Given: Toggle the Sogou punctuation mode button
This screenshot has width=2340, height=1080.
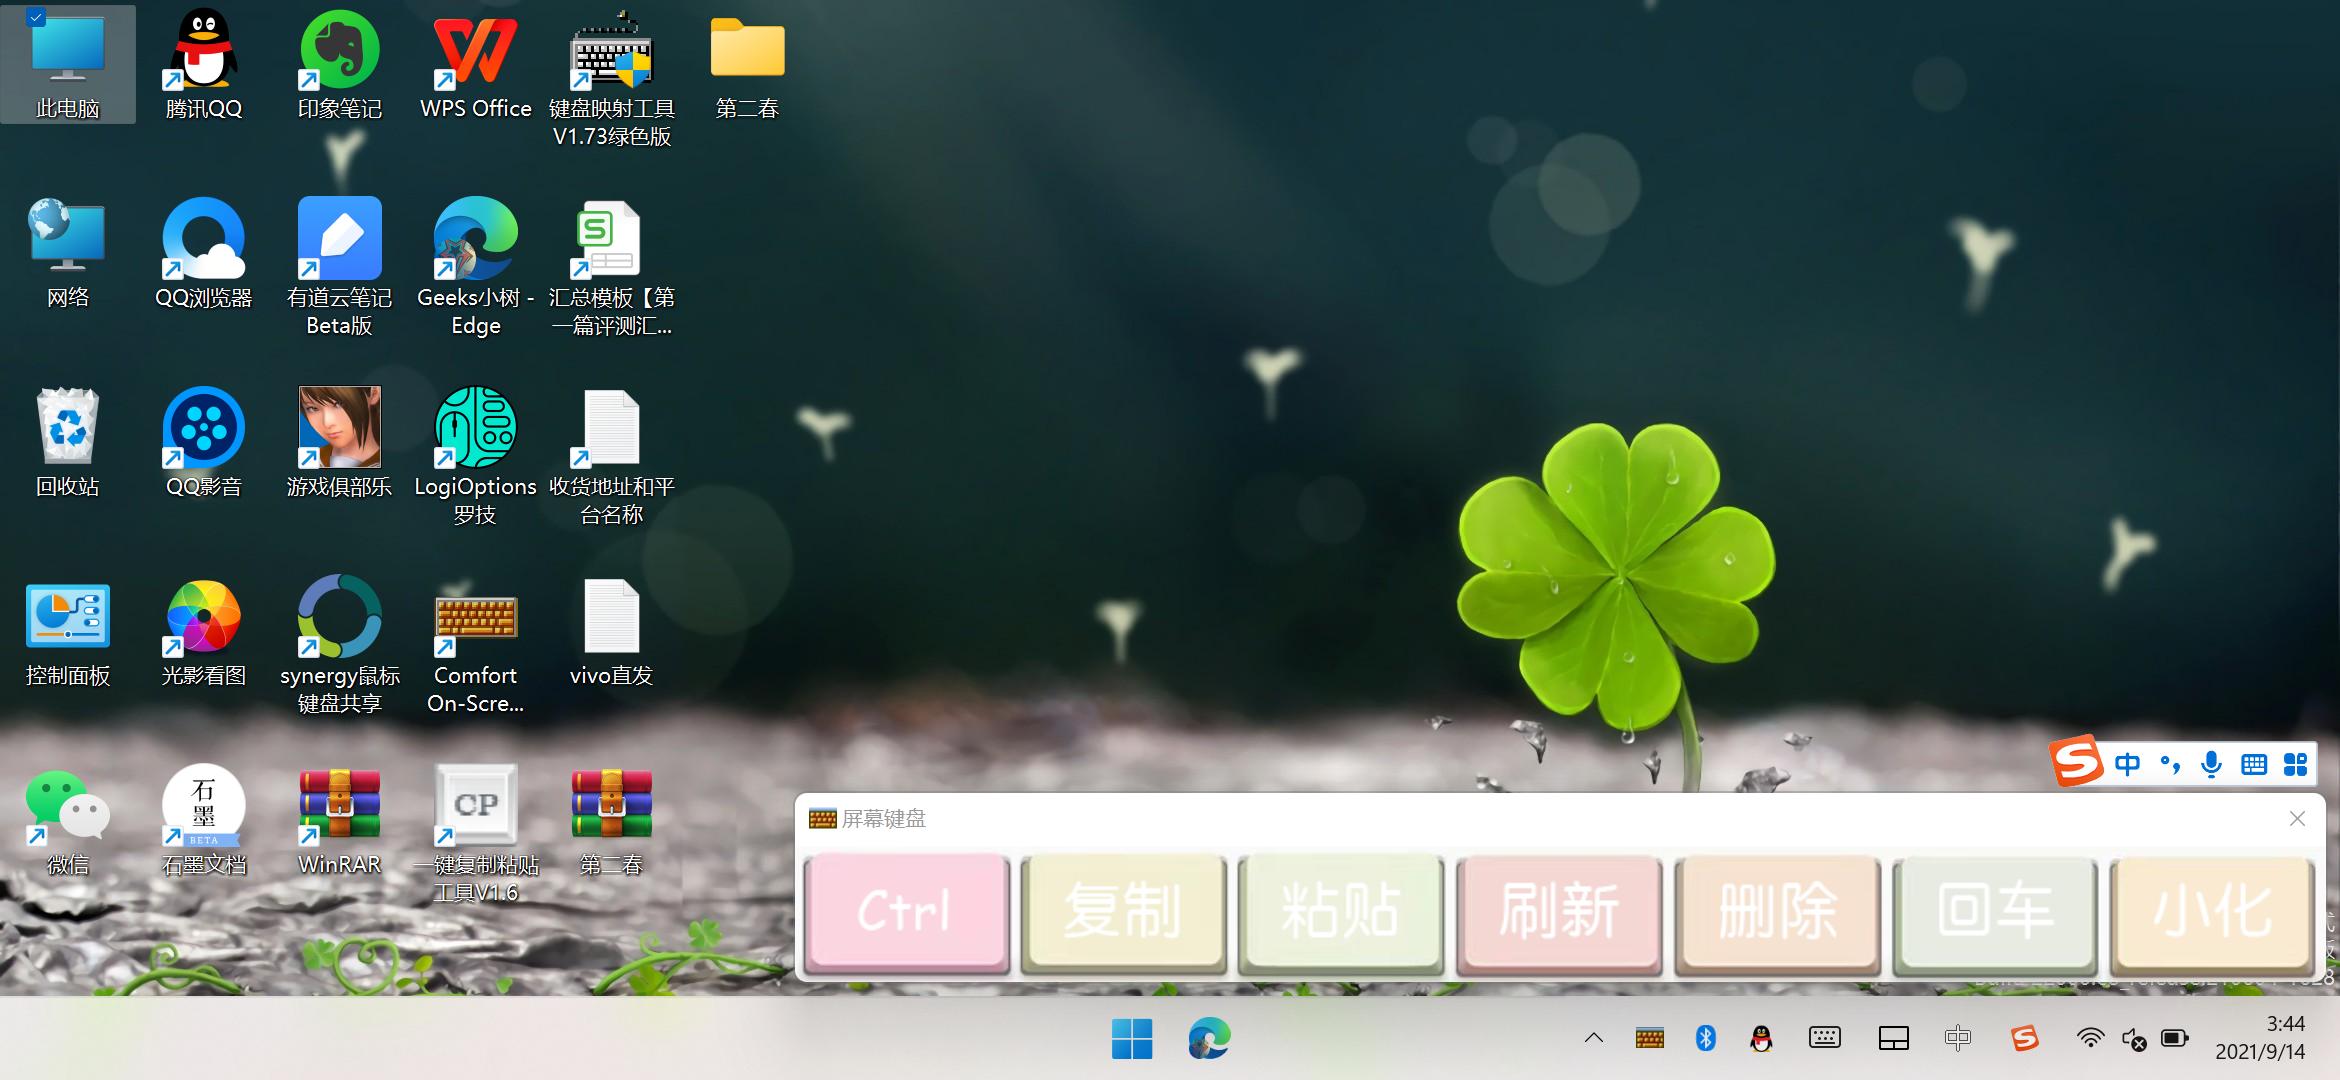Looking at the screenshot, I should pos(2170,765).
